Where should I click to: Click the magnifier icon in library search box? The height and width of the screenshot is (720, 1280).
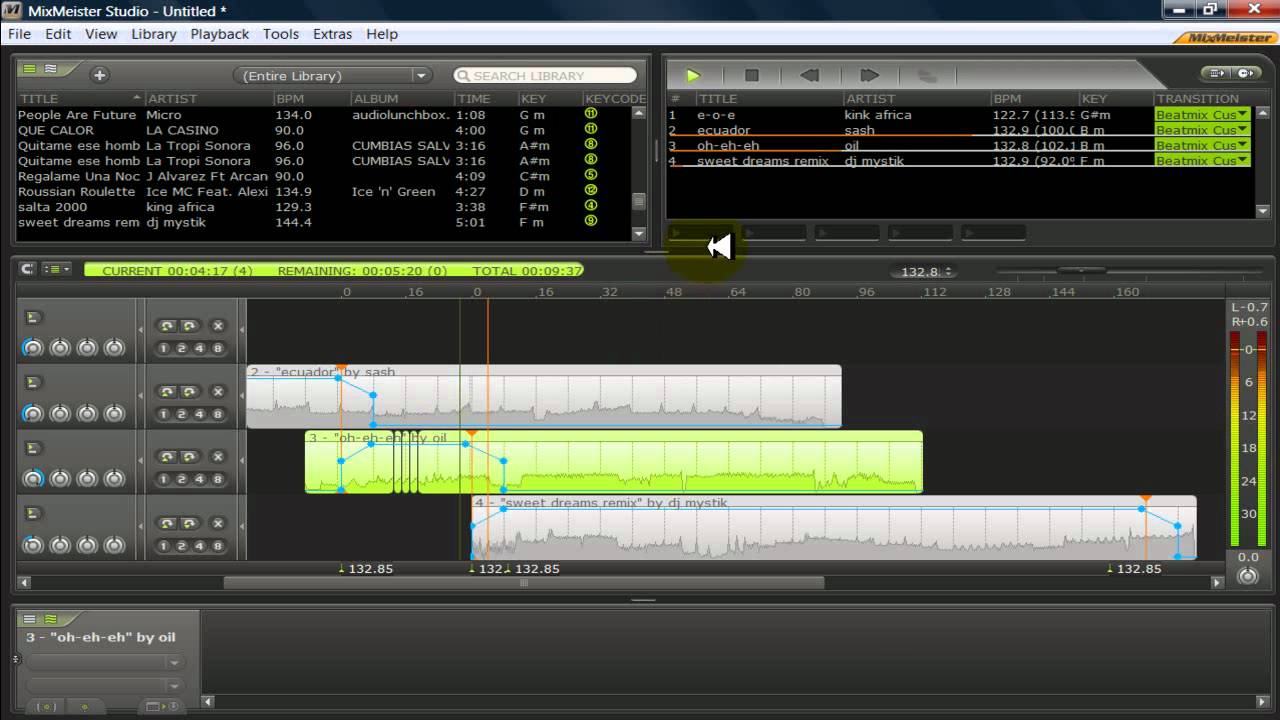463,75
